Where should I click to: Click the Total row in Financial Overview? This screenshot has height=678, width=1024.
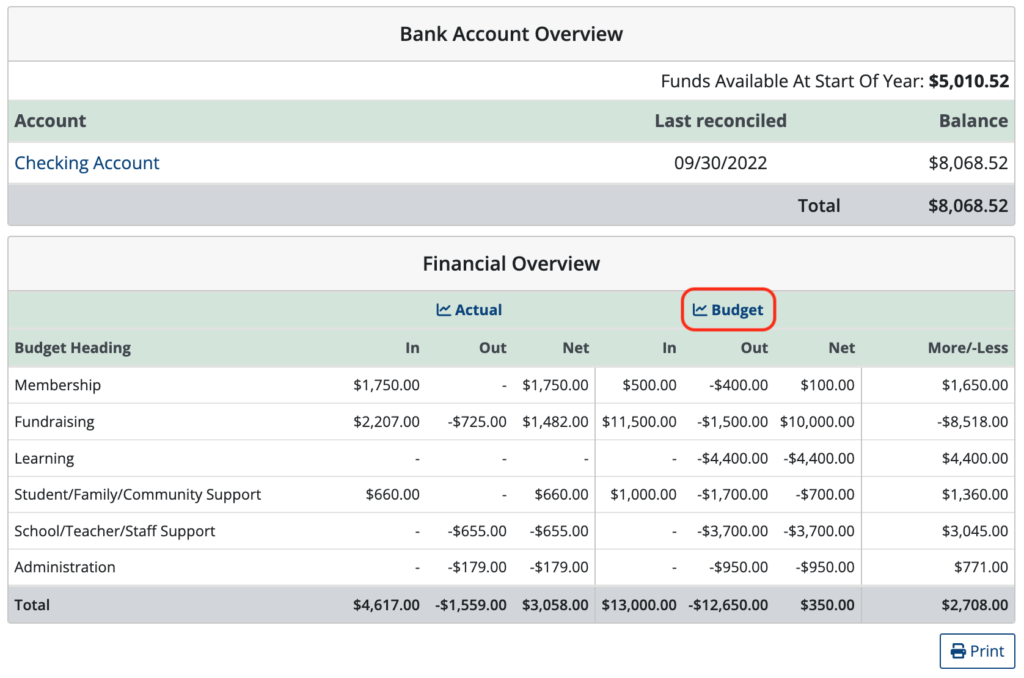(x=300, y=604)
